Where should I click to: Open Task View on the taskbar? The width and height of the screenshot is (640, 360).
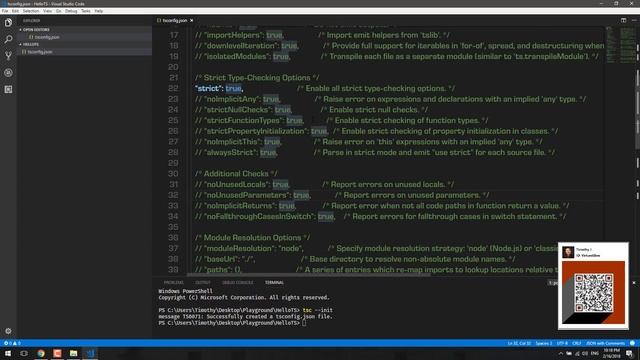(24, 353)
